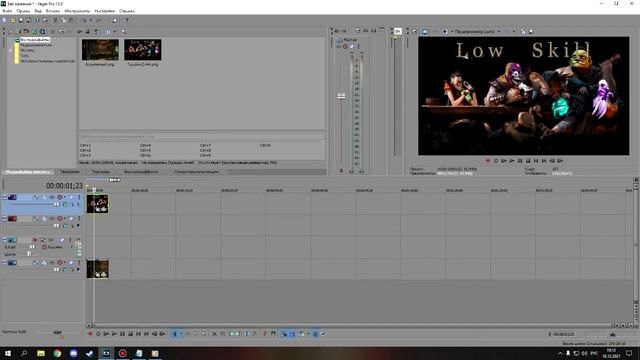The height and width of the screenshot is (360, 640).
Task: Open the auto ripple mode dropdown arrow
Action: pos(308,334)
